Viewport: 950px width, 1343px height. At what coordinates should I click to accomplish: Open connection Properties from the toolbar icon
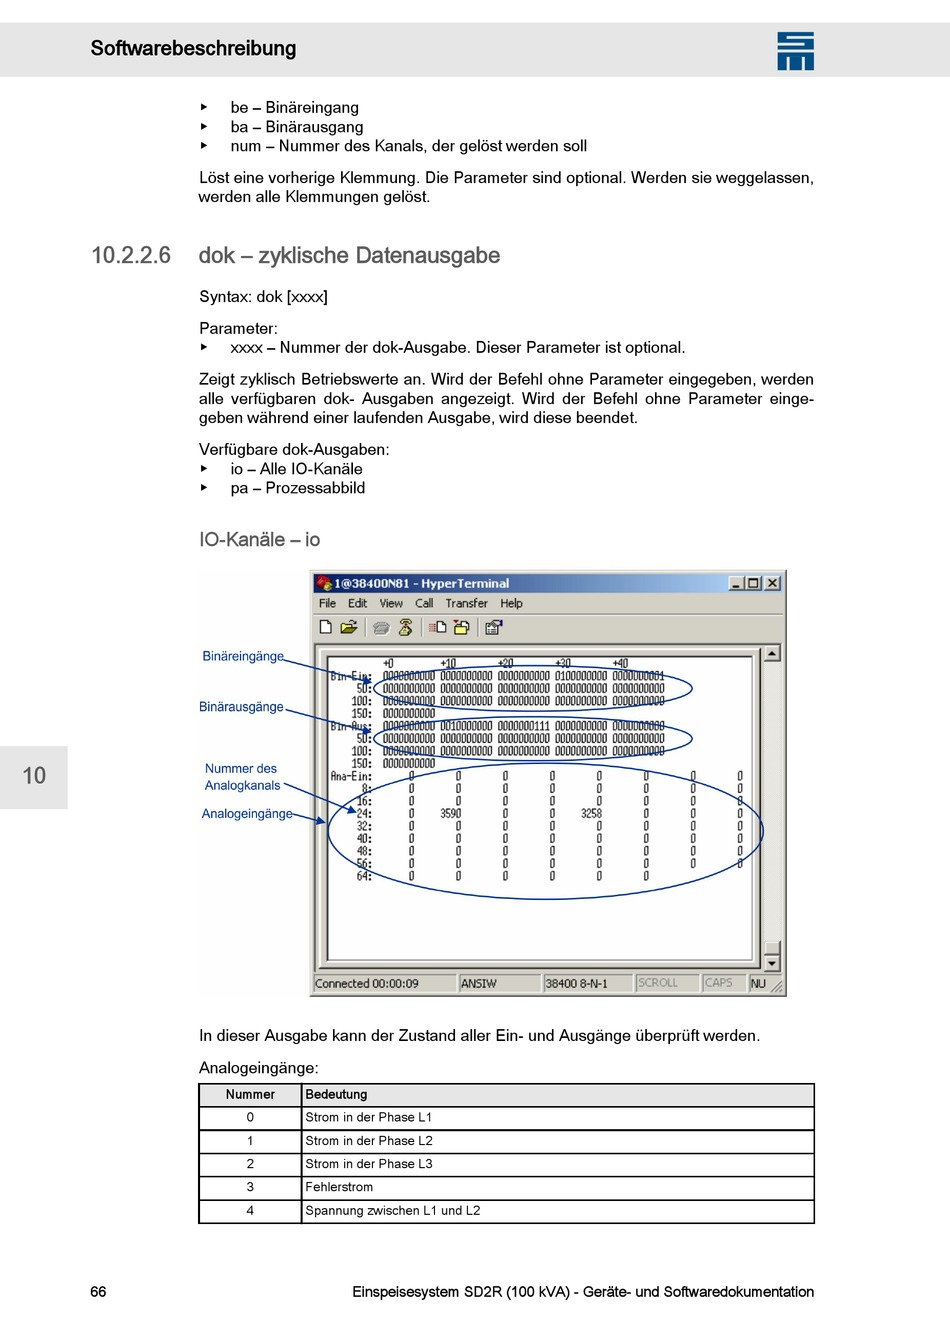493,627
